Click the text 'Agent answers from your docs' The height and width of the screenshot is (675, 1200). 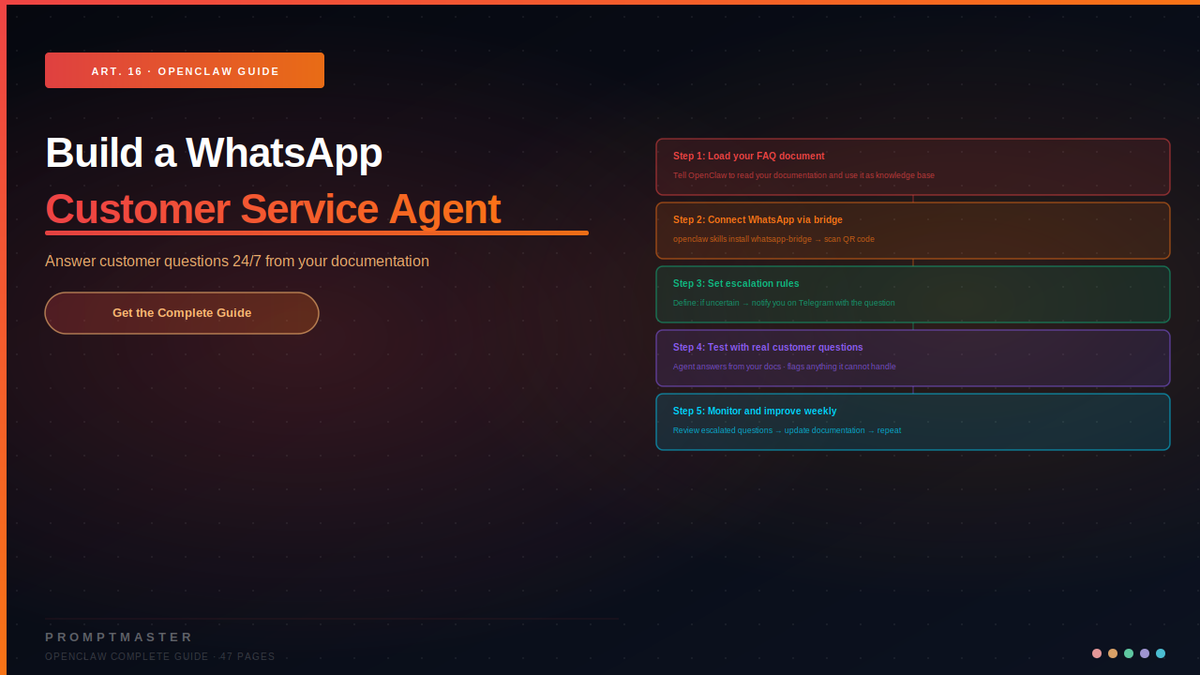[x=727, y=367]
